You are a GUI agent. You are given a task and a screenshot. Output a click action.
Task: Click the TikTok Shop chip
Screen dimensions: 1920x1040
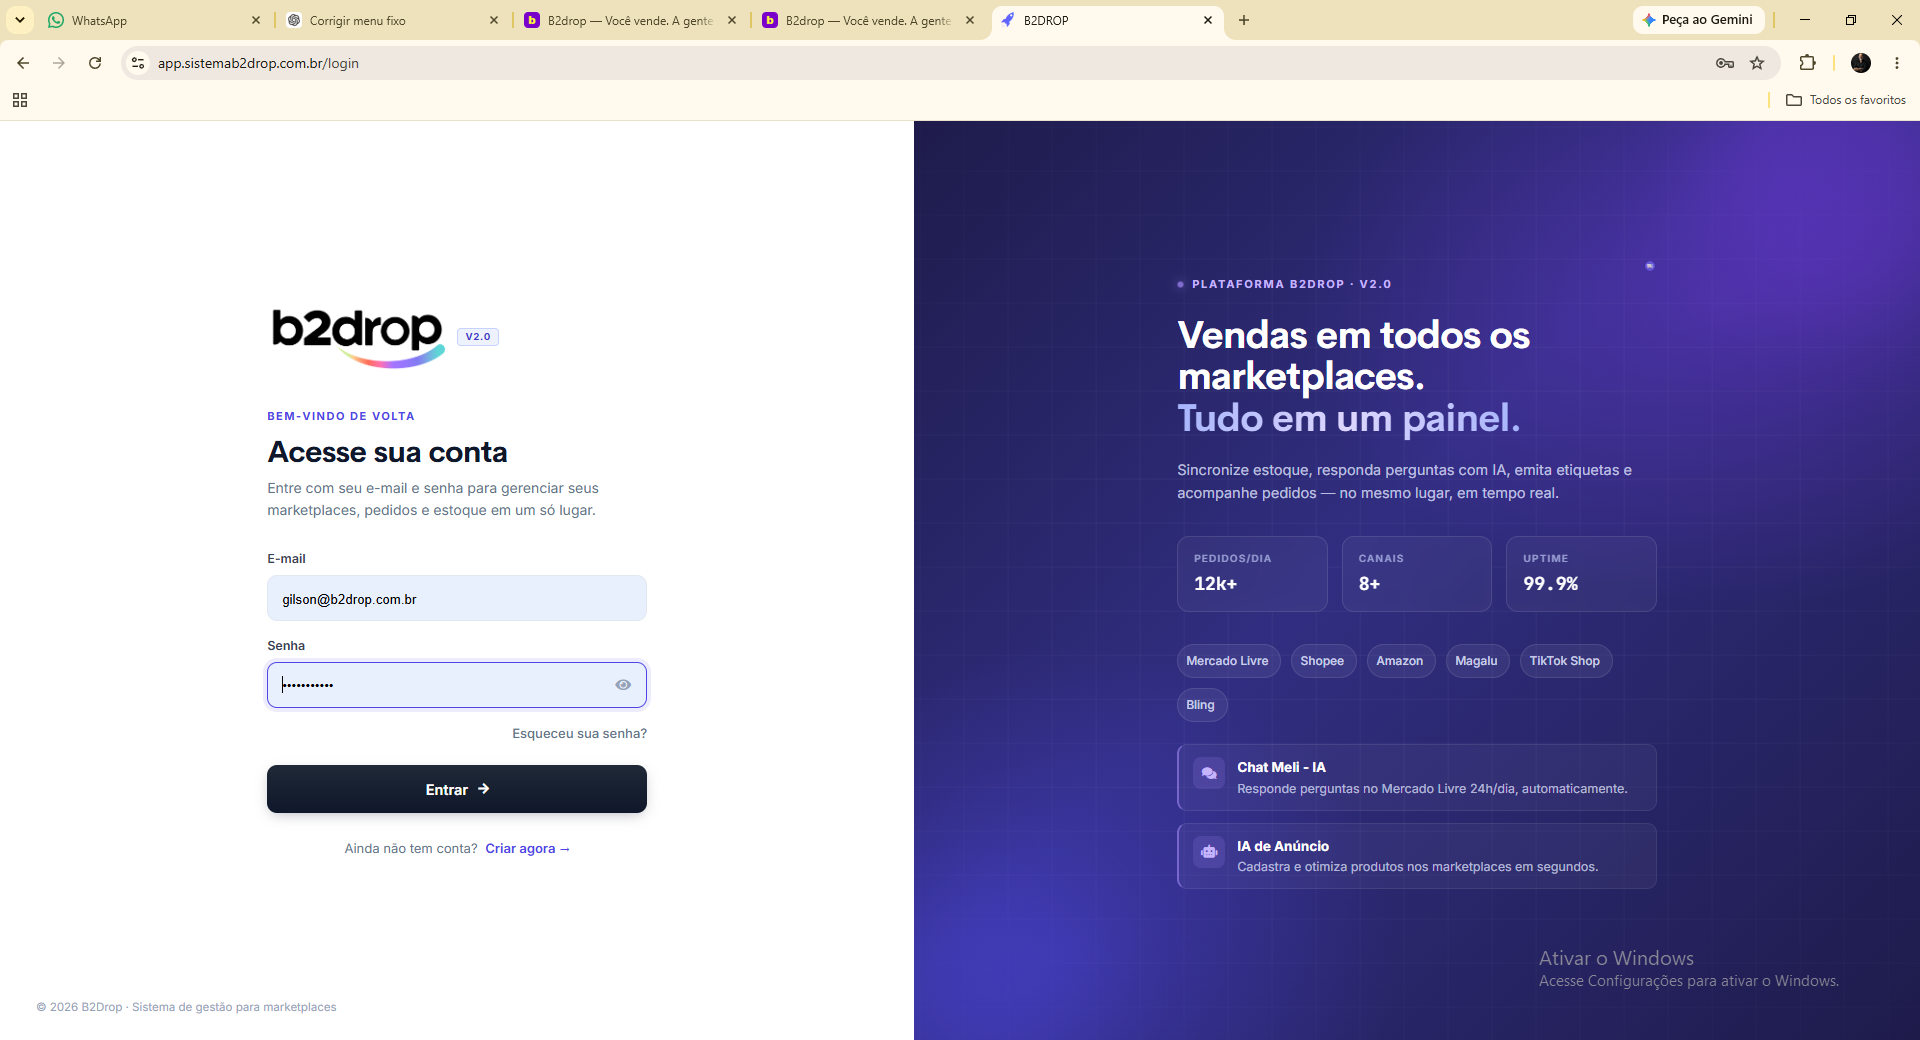point(1565,661)
